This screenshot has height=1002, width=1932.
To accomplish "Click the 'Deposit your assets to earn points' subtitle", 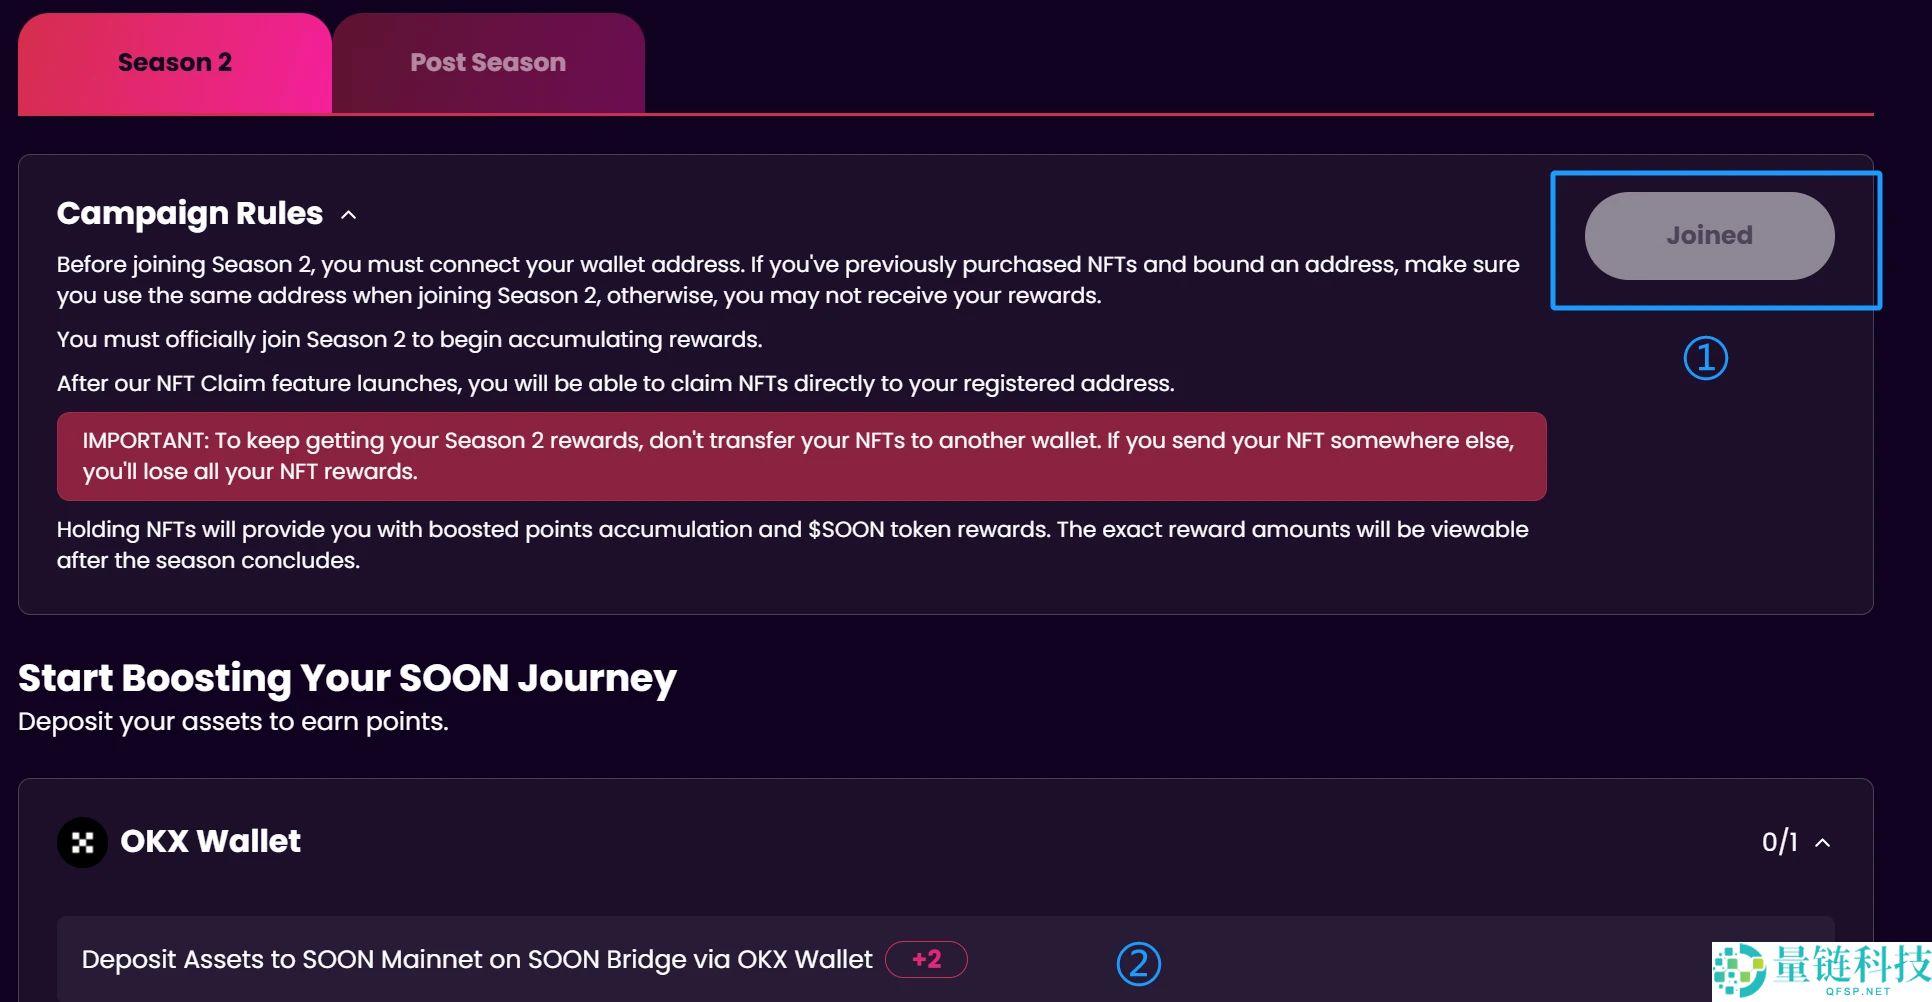I will (x=233, y=722).
